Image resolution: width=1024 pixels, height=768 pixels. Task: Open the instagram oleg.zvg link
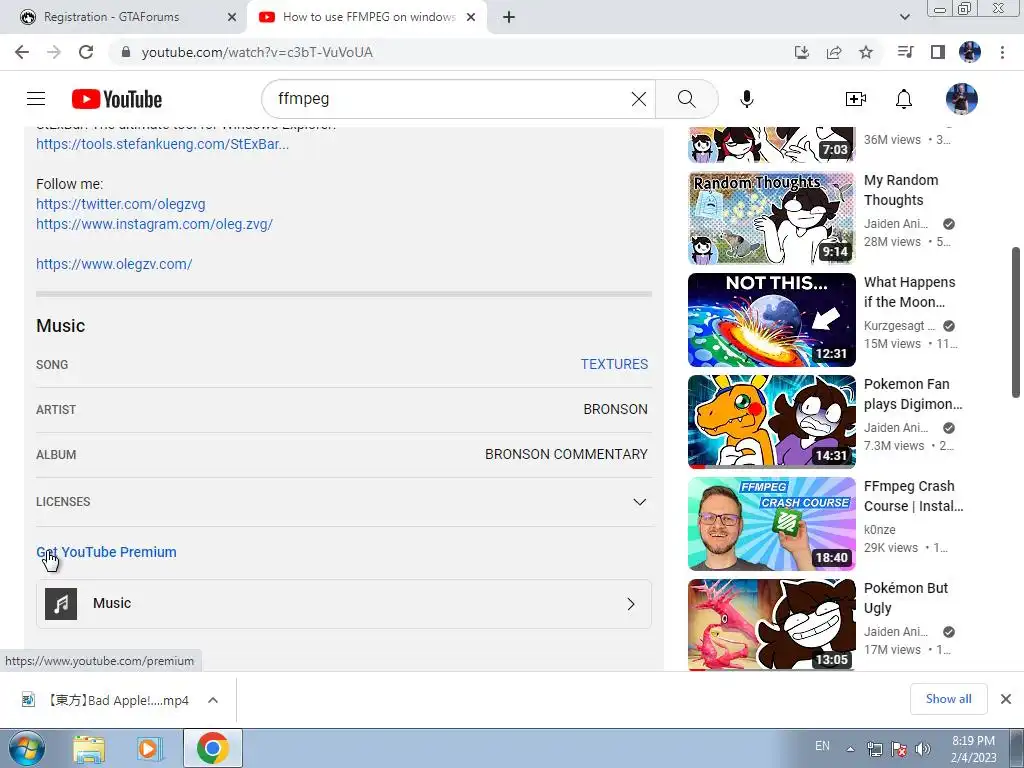(154, 224)
